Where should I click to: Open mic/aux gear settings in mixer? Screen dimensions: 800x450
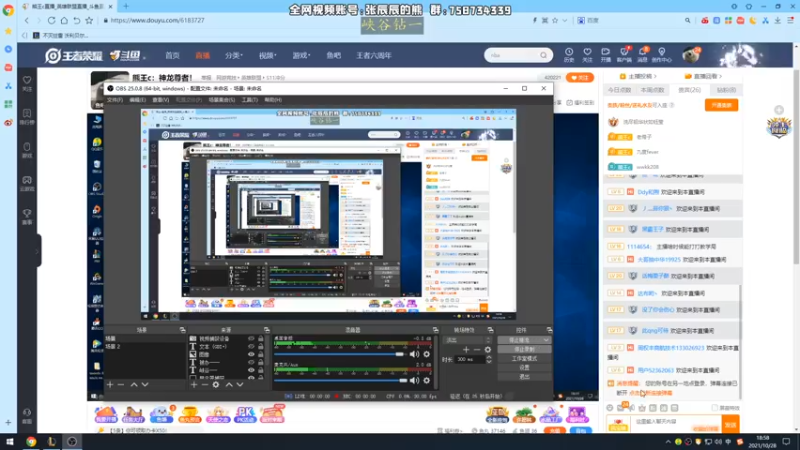point(427,380)
